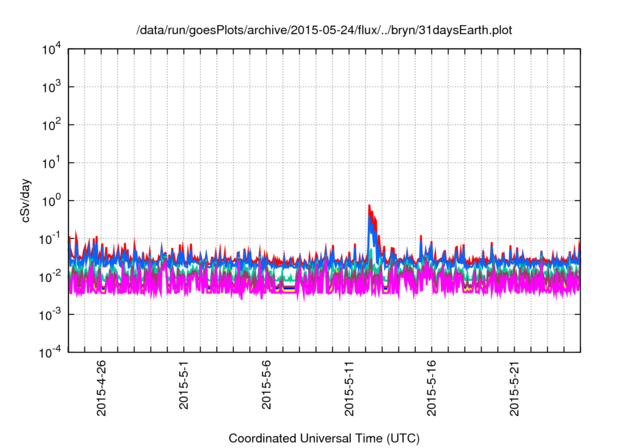This screenshot has height=448, width=640.
Task: Click the 10^-1 y-axis tick label
Action: [x=50, y=238]
